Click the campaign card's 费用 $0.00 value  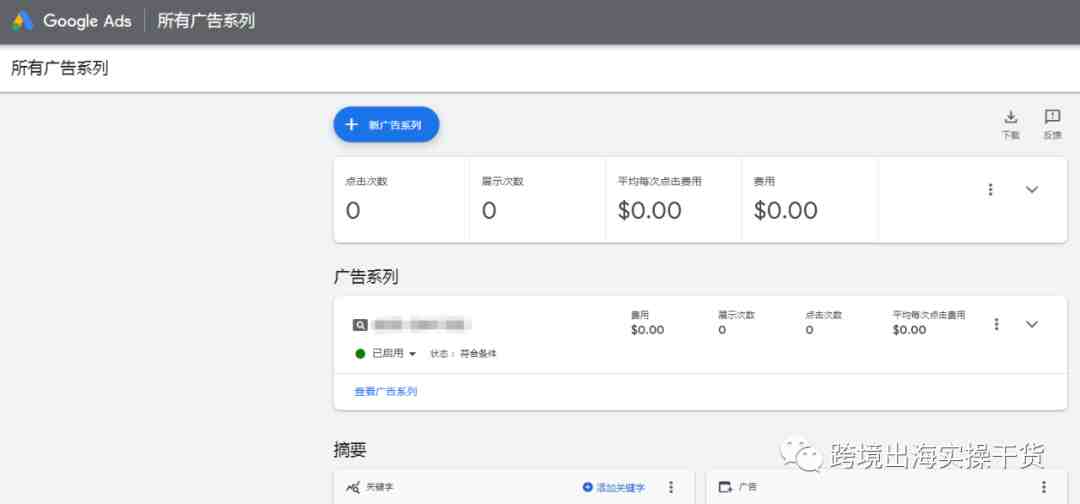coord(647,330)
